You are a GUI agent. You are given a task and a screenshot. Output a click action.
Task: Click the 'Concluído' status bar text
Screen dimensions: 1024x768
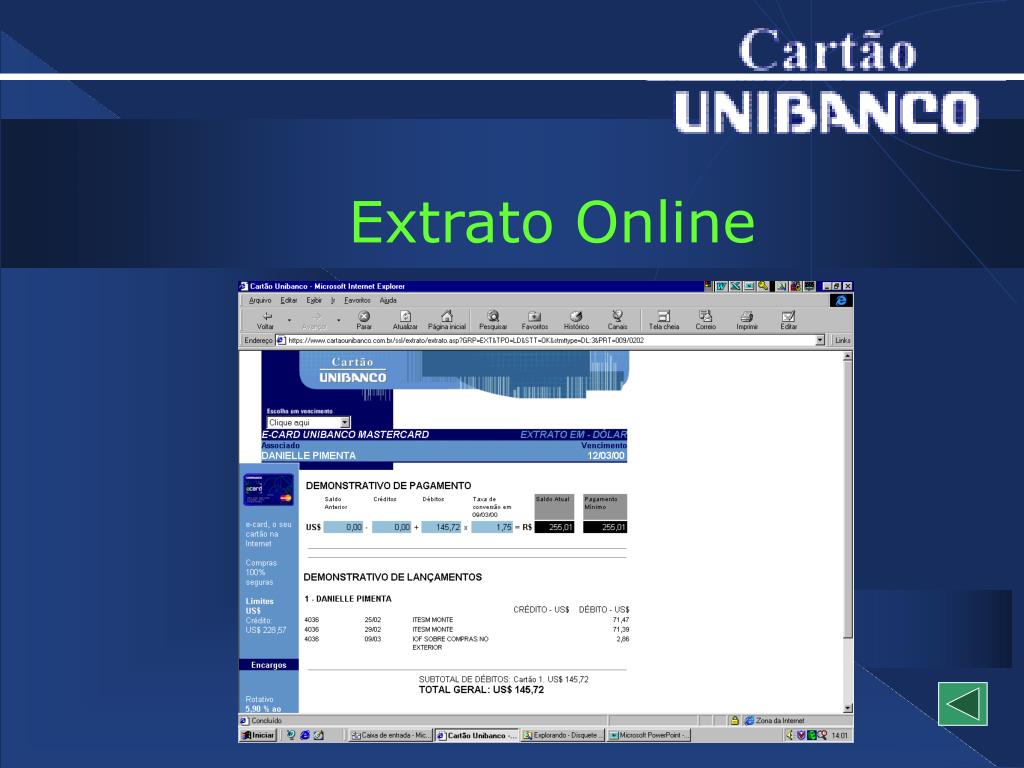click(x=266, y=720)
